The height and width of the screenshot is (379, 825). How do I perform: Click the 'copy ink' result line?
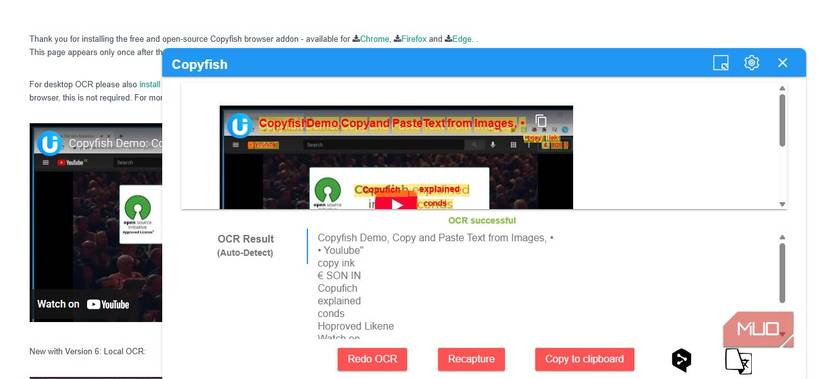point(336,263)
